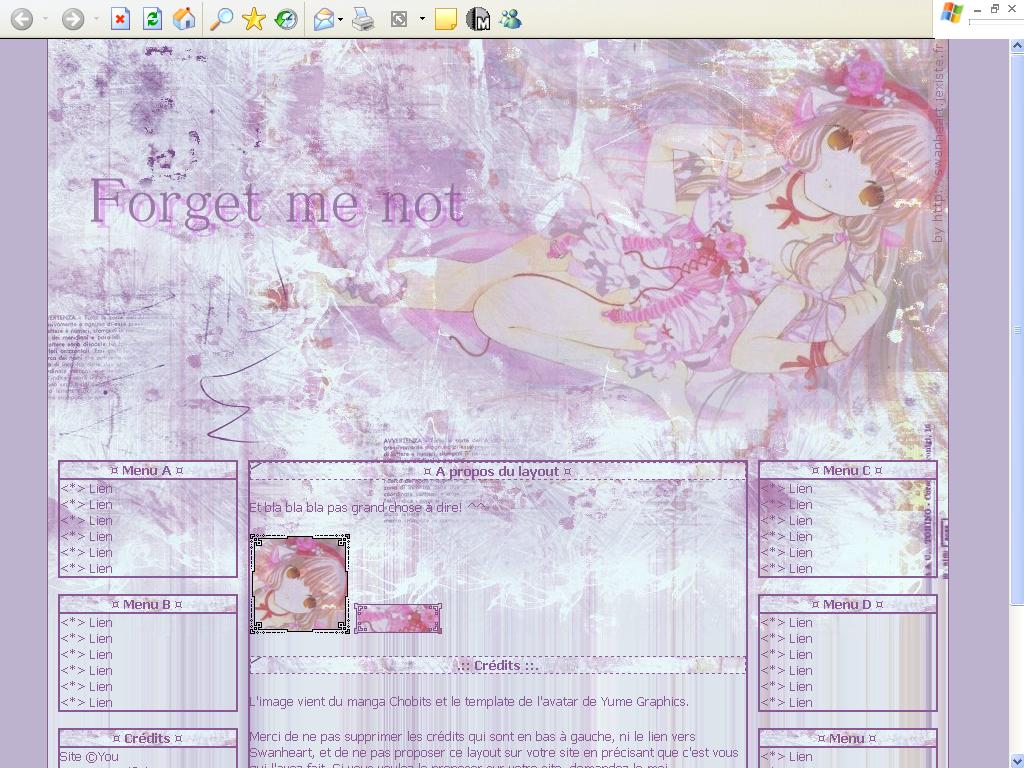Open History with the green clock icon
1024x768 pixels.
(286, 19)
